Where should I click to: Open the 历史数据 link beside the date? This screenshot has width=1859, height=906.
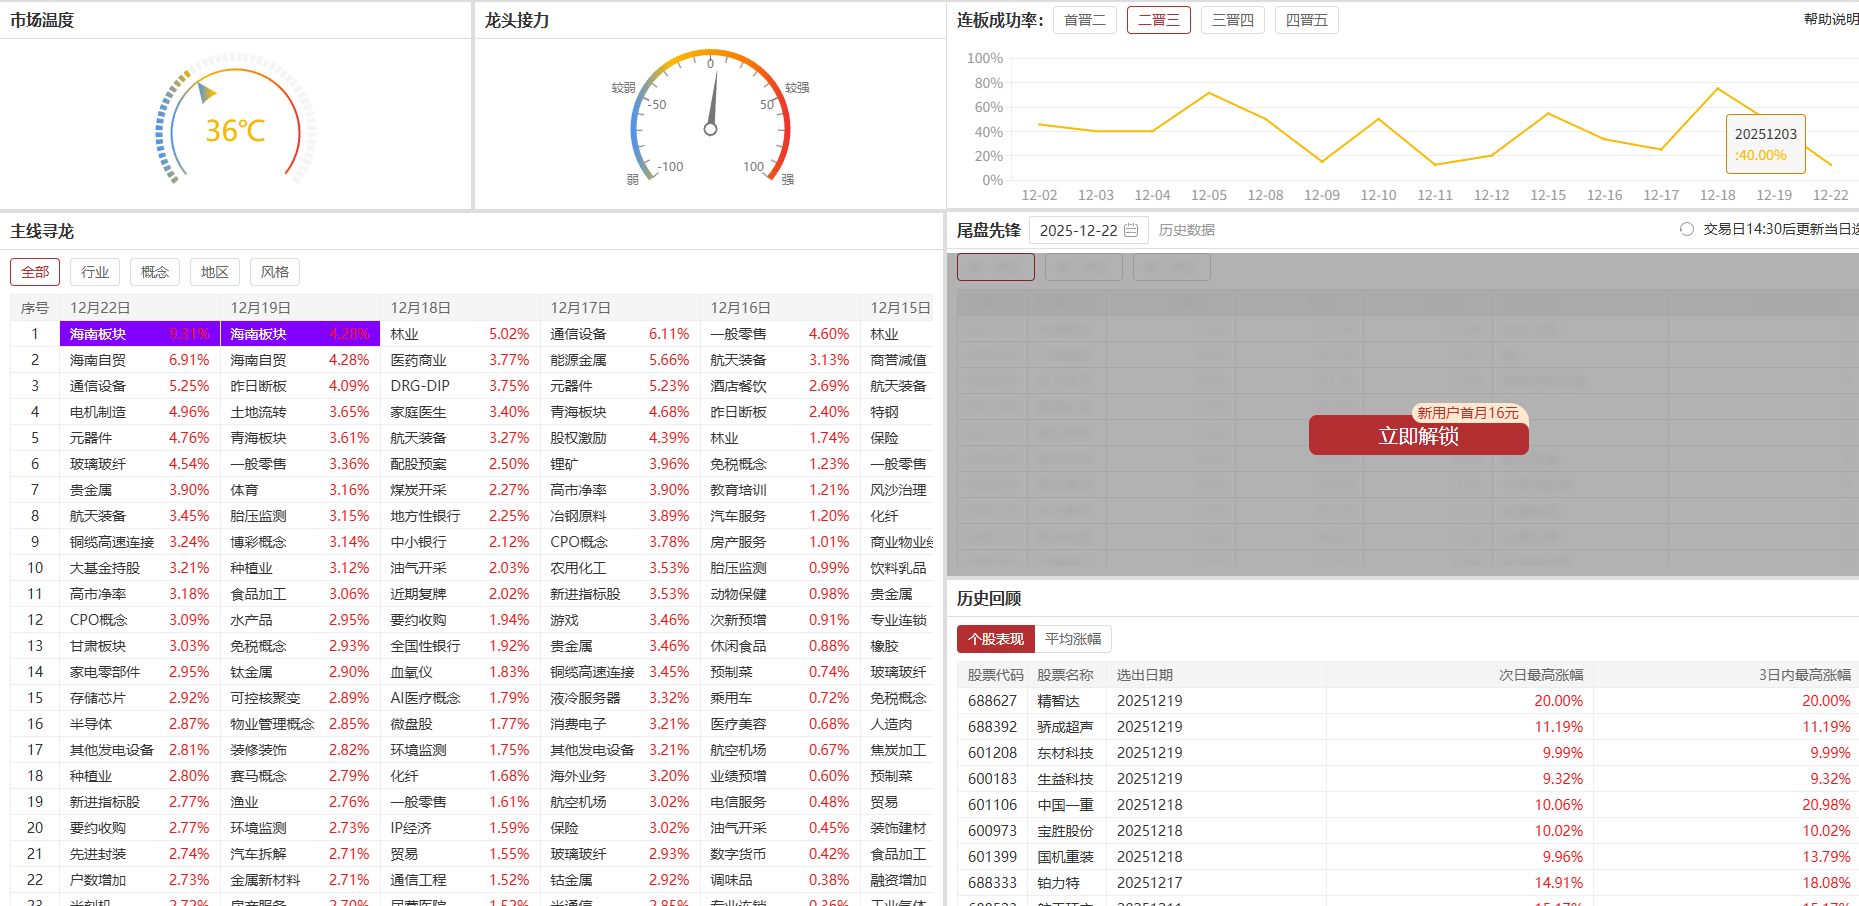pos(1186,230)
